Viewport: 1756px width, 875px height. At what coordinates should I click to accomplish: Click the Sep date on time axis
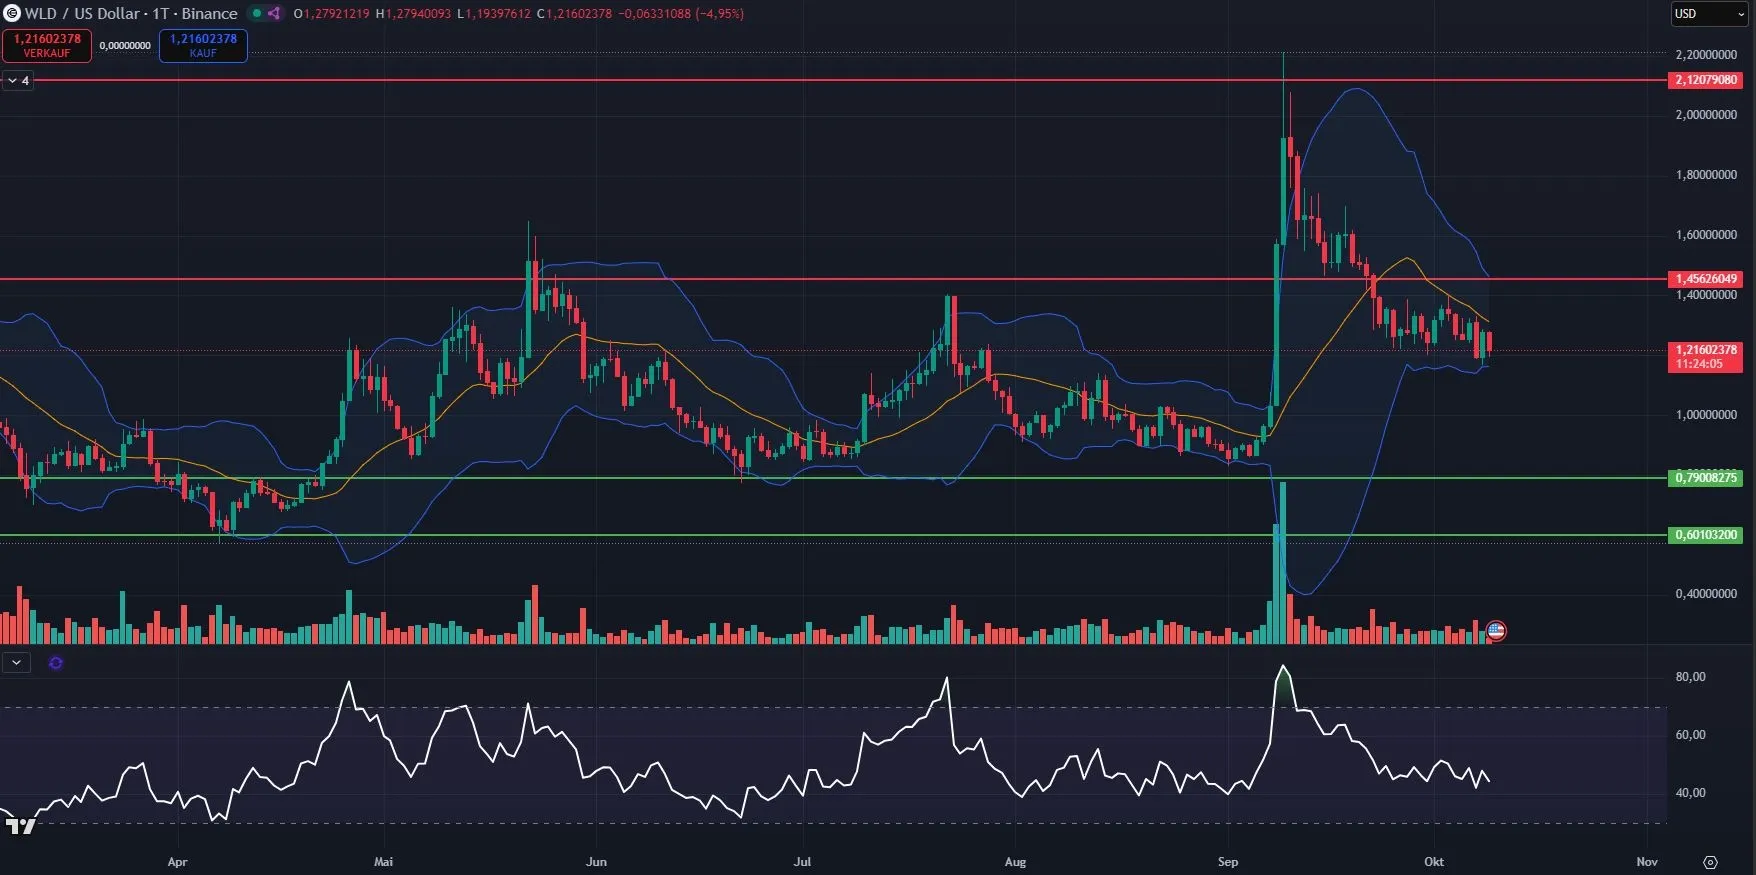pos(1228,862)
